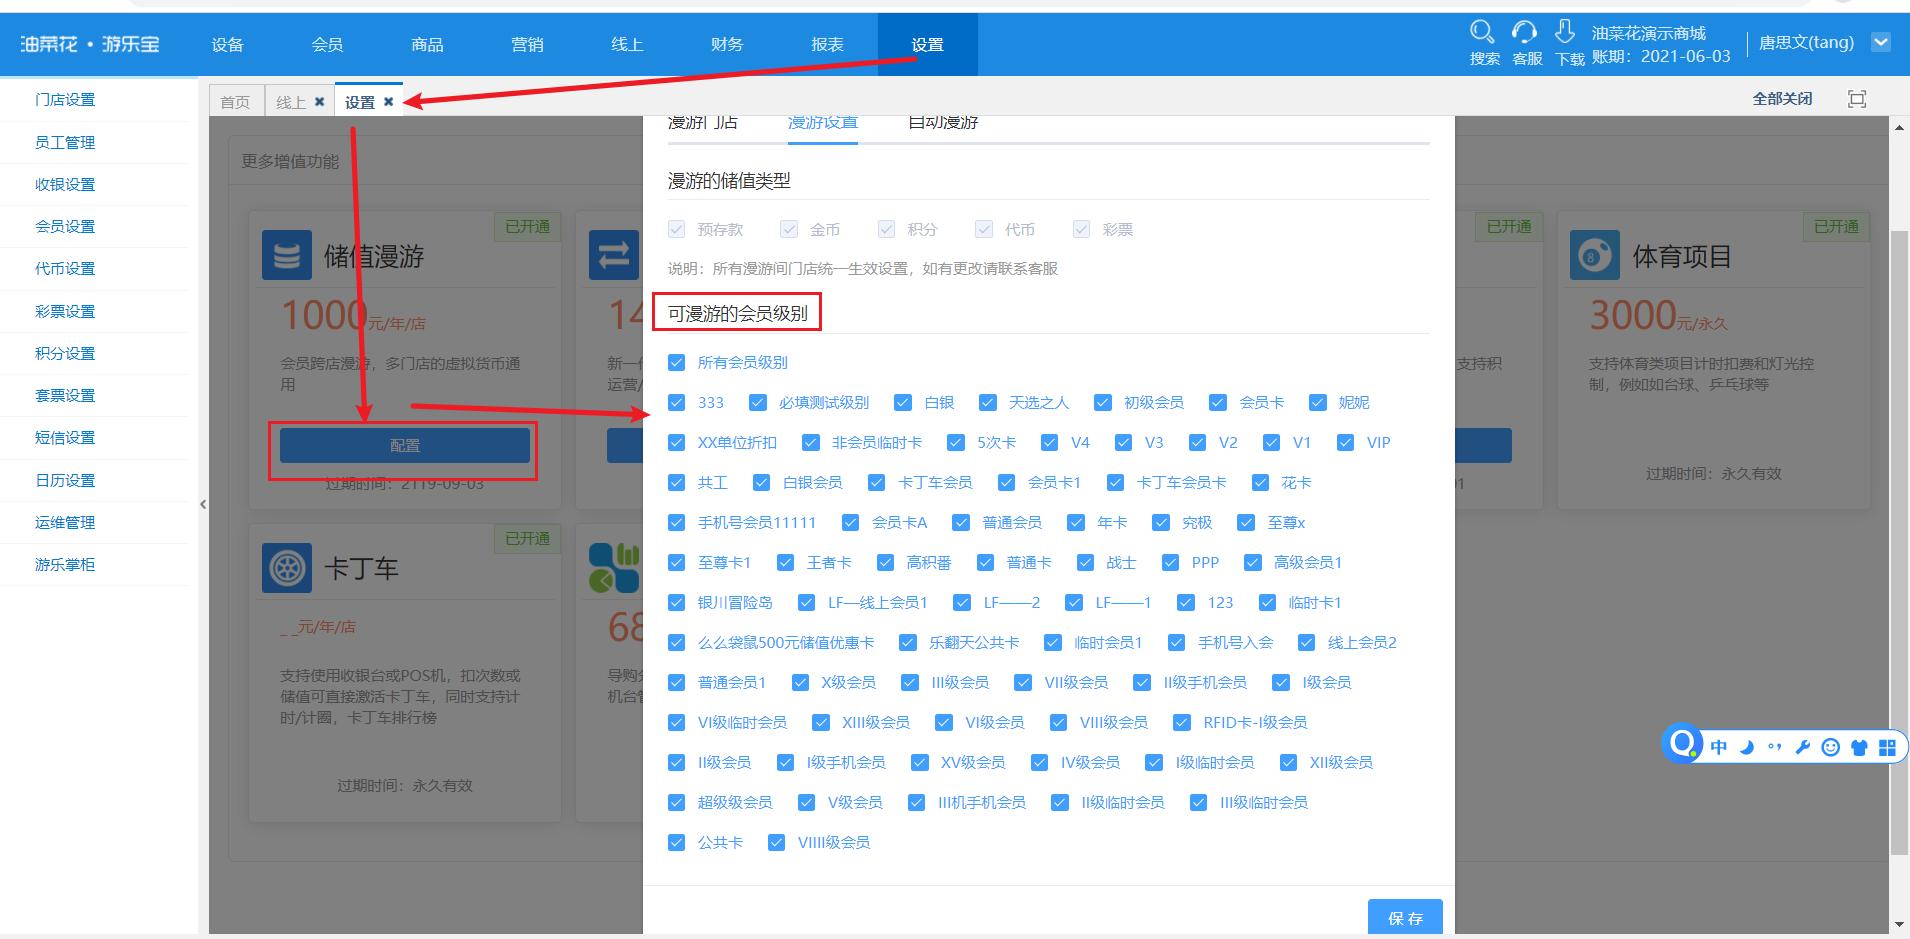
Task: Toggle the 银川冒险岛 checkbox
Action: 677,602
